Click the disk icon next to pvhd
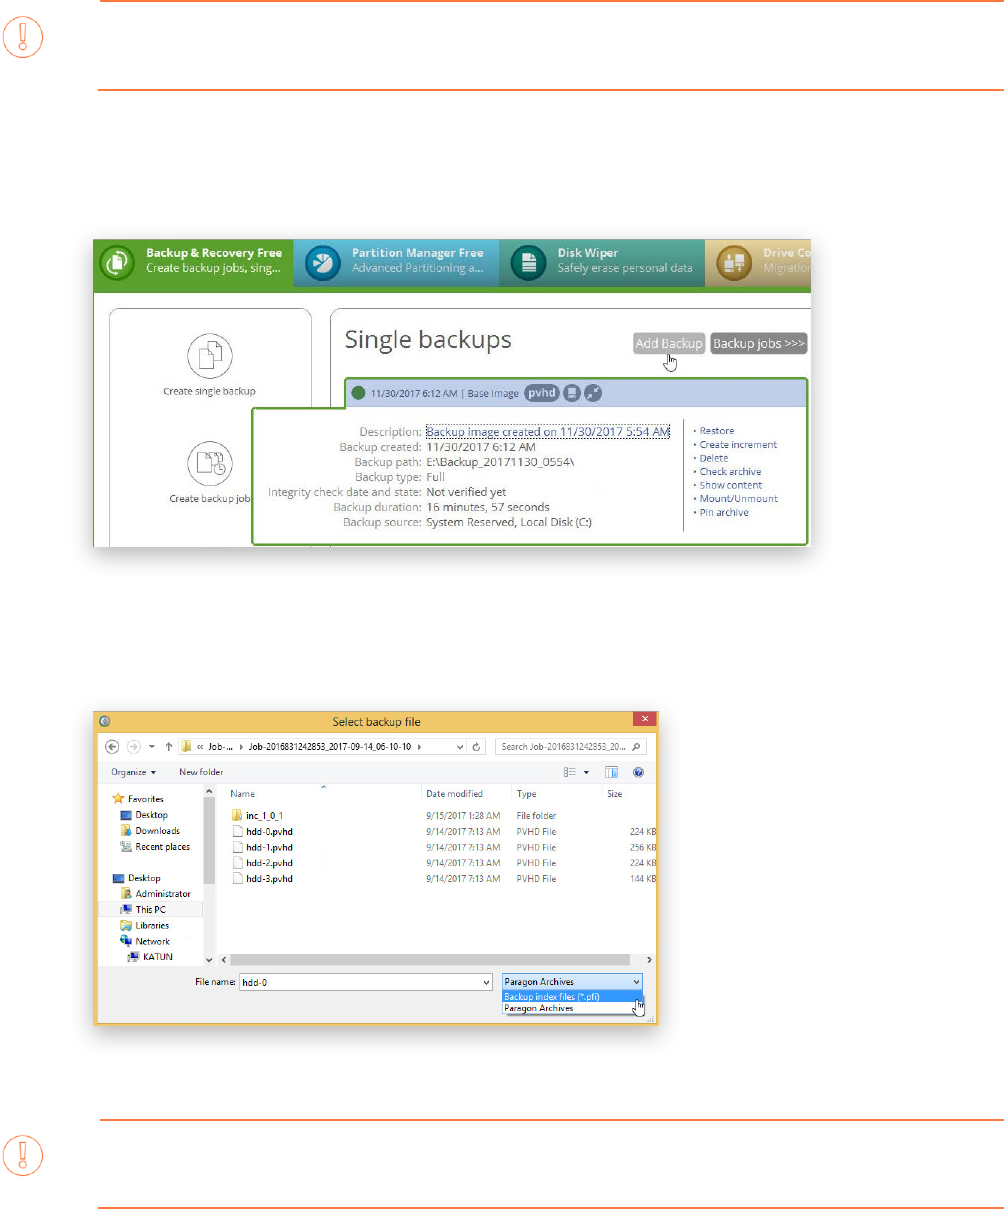The width and height of the screenshot is (1004, 1209). [571, 393]
